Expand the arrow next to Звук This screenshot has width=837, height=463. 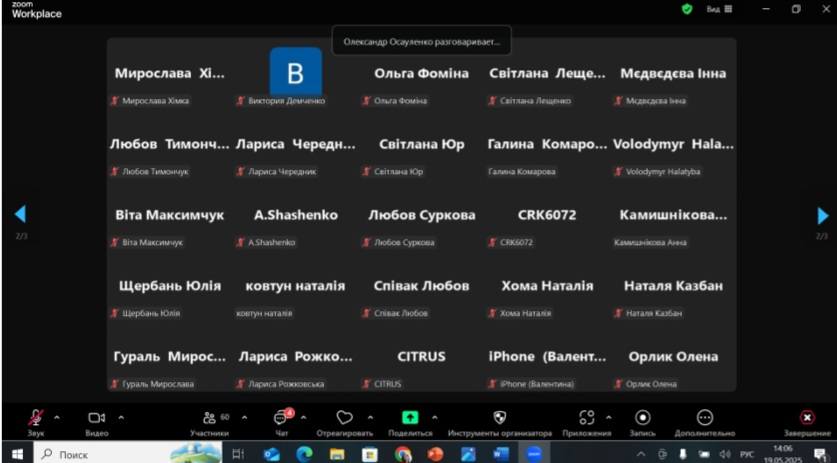[57, 417]
